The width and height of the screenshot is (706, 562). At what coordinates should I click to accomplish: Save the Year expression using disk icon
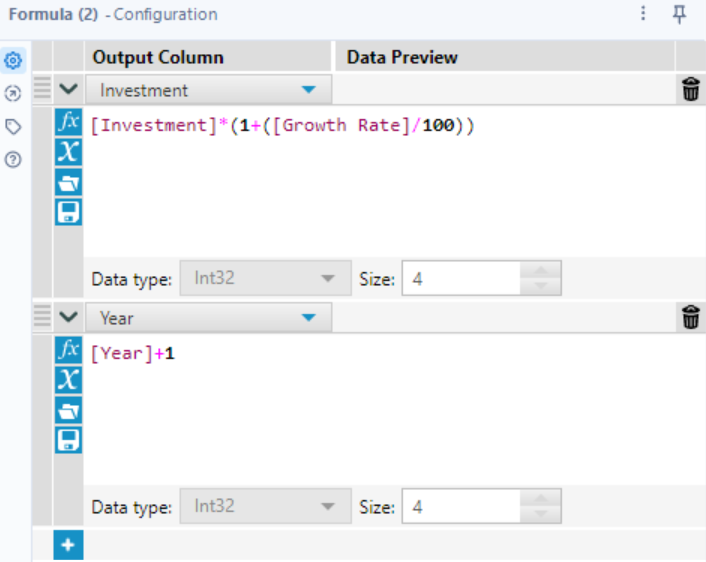68,439
